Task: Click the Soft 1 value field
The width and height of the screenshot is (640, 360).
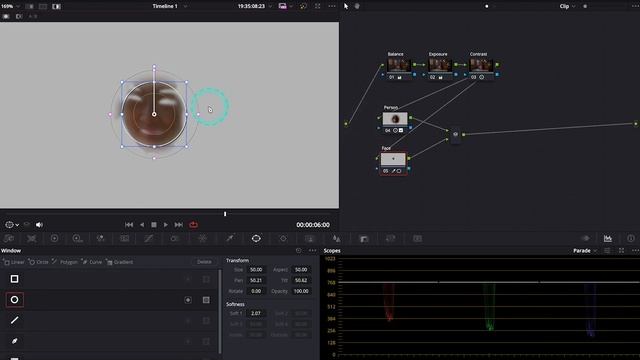Action: [256, 313]
